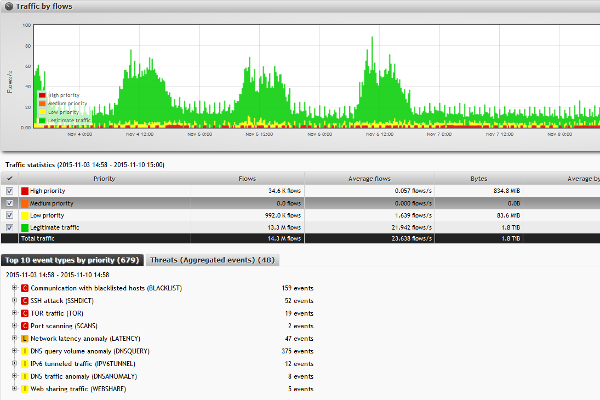Uncheck the High priority row checkbox

pos(10,191)
